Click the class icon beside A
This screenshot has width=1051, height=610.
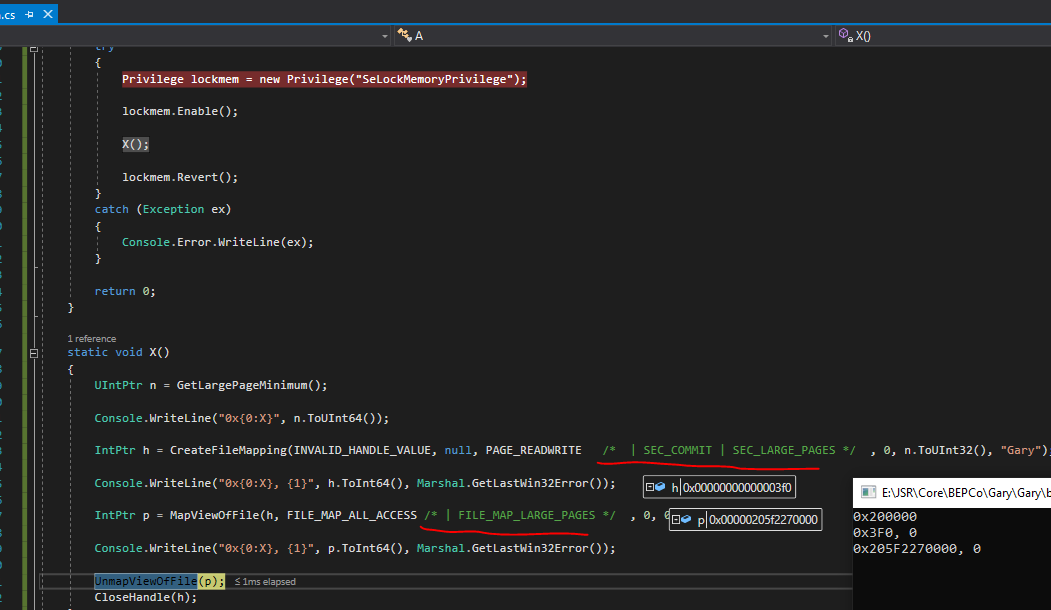coord(404,35)
